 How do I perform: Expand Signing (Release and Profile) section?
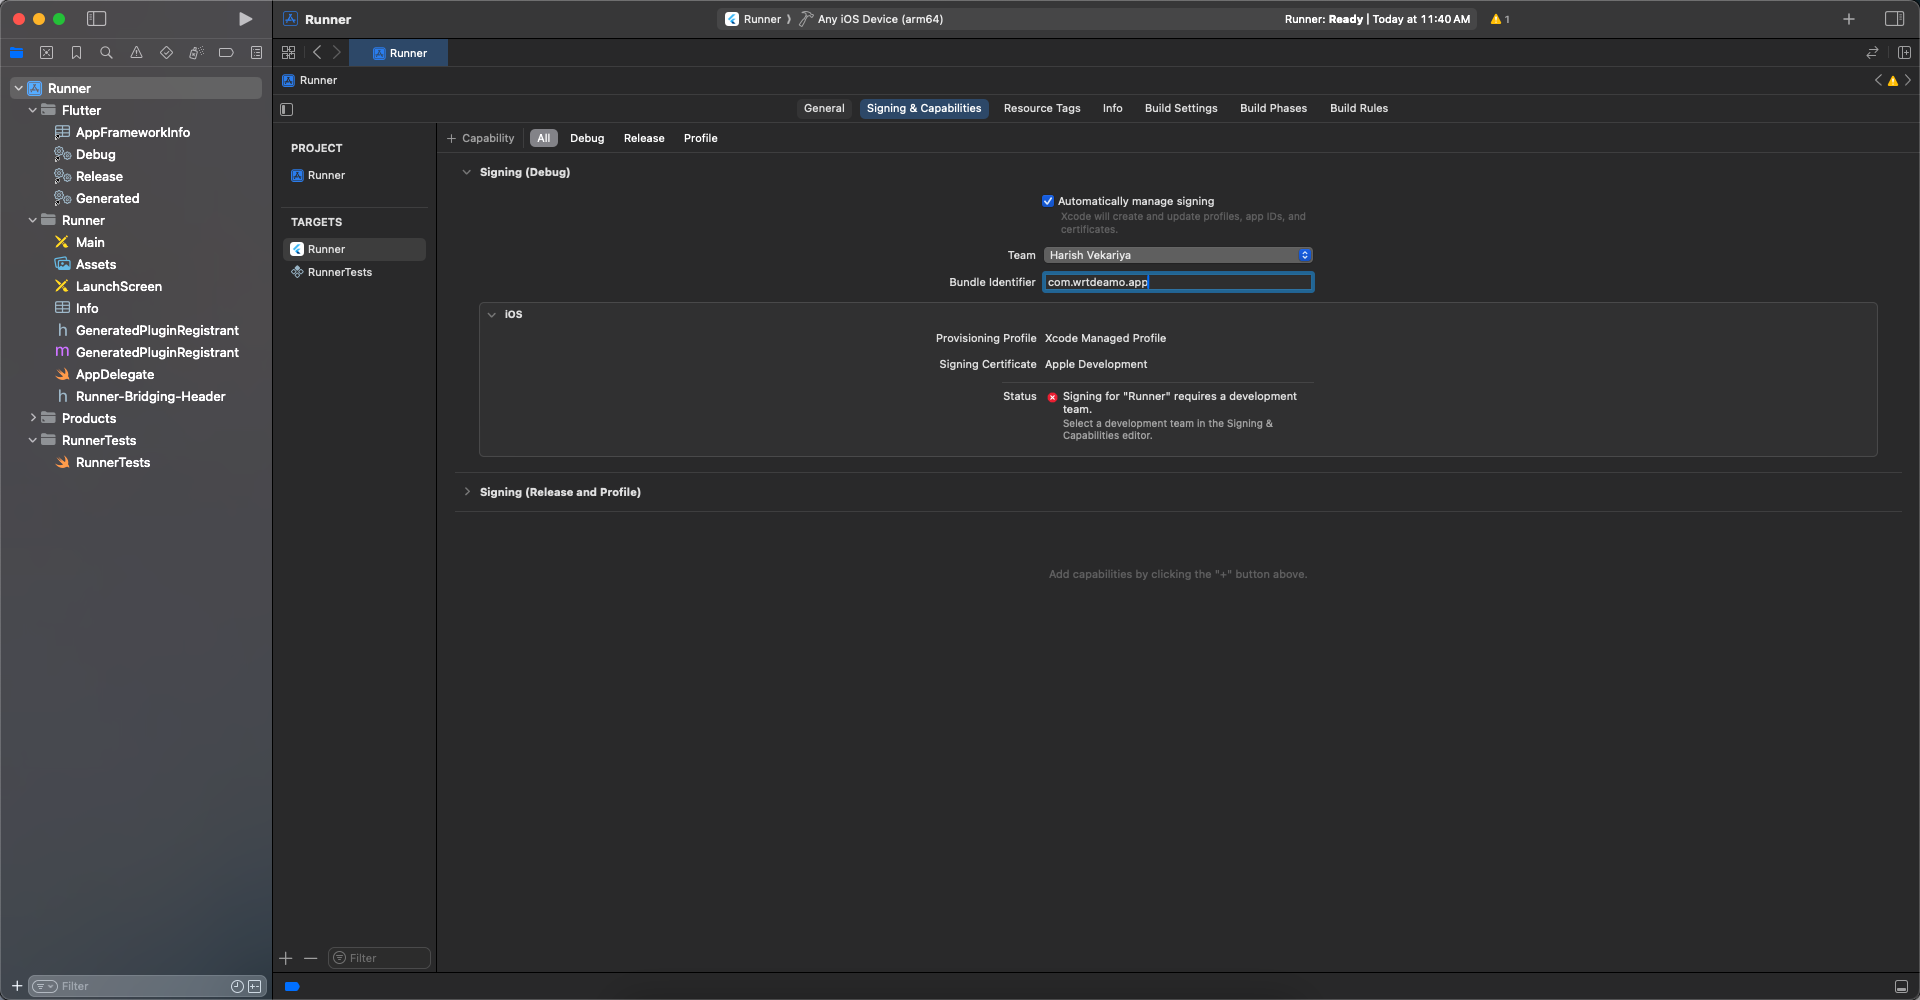466,492
